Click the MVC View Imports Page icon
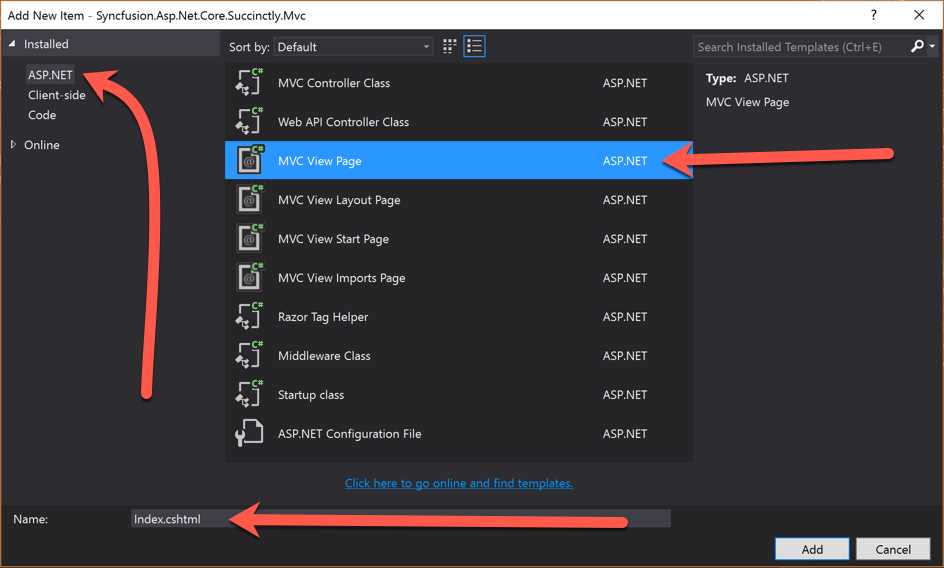 click(249, 277)
